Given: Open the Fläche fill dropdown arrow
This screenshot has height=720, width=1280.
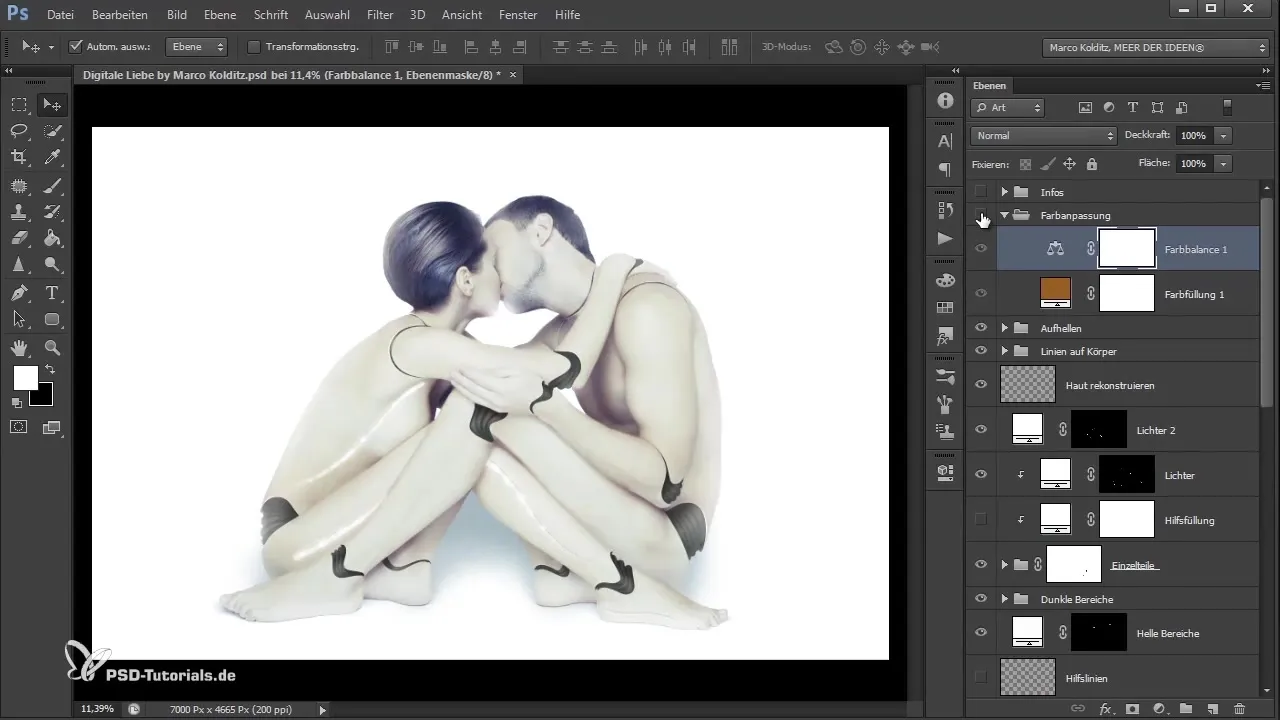Looking at the screenshot, I should (1224, 163).
